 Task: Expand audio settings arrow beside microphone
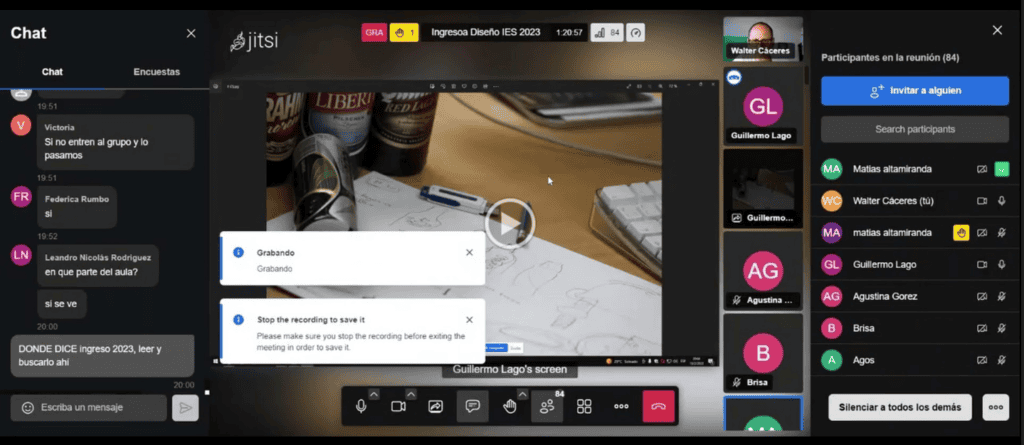coord(374,394)
